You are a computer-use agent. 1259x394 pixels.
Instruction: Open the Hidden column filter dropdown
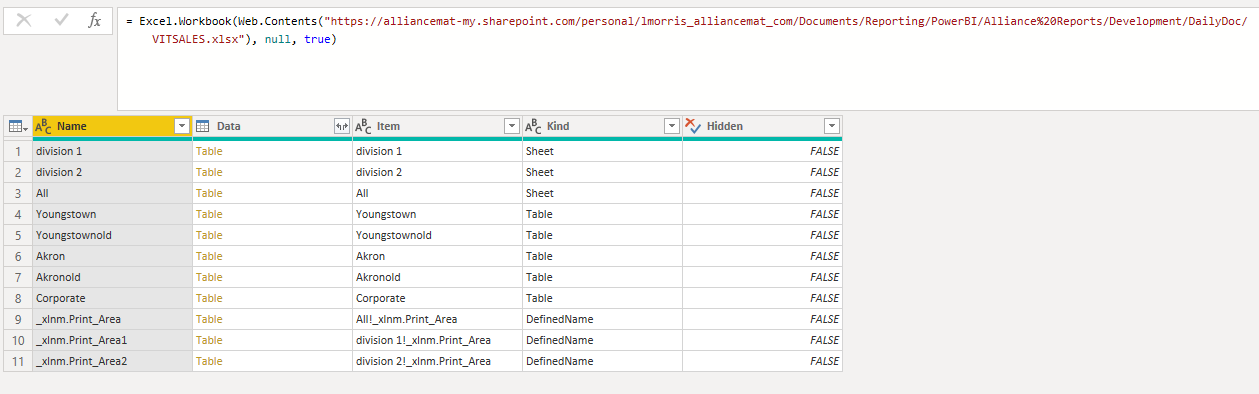(832, 126)
